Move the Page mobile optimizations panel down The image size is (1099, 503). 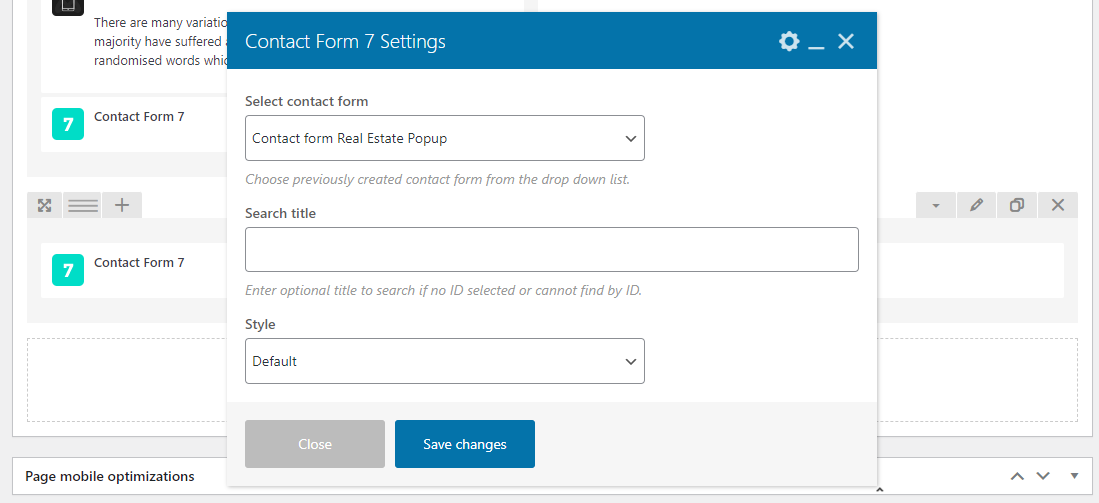(1043, 476)
